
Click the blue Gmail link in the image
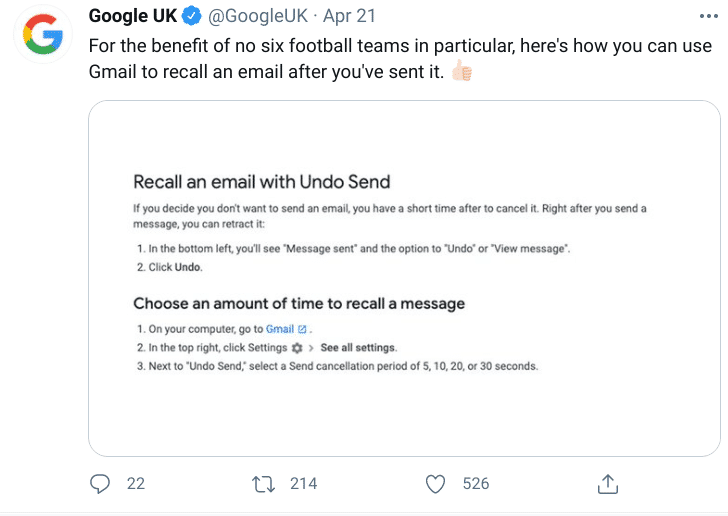pos(279,329)
